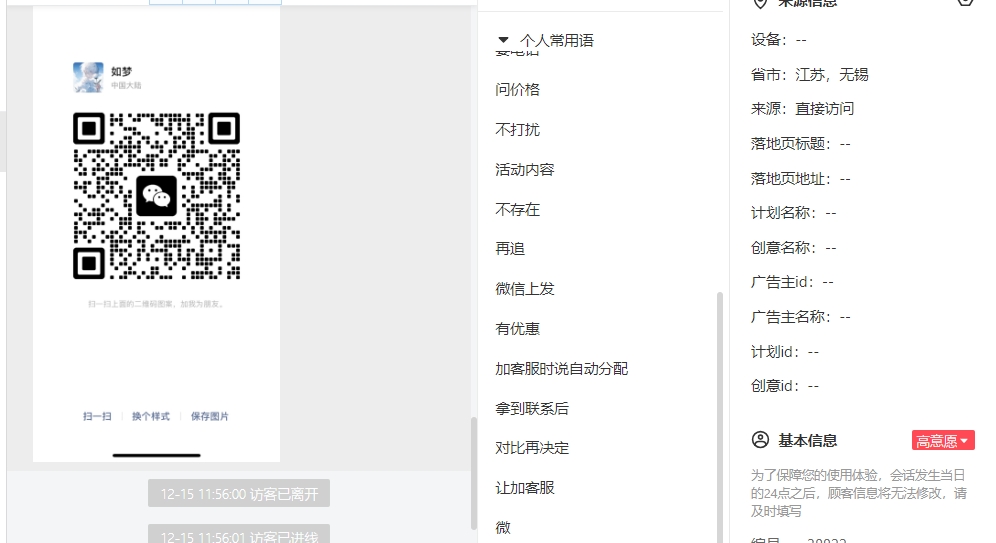Click the 广告主名称 field
The image size is (996, 543).
800,317
